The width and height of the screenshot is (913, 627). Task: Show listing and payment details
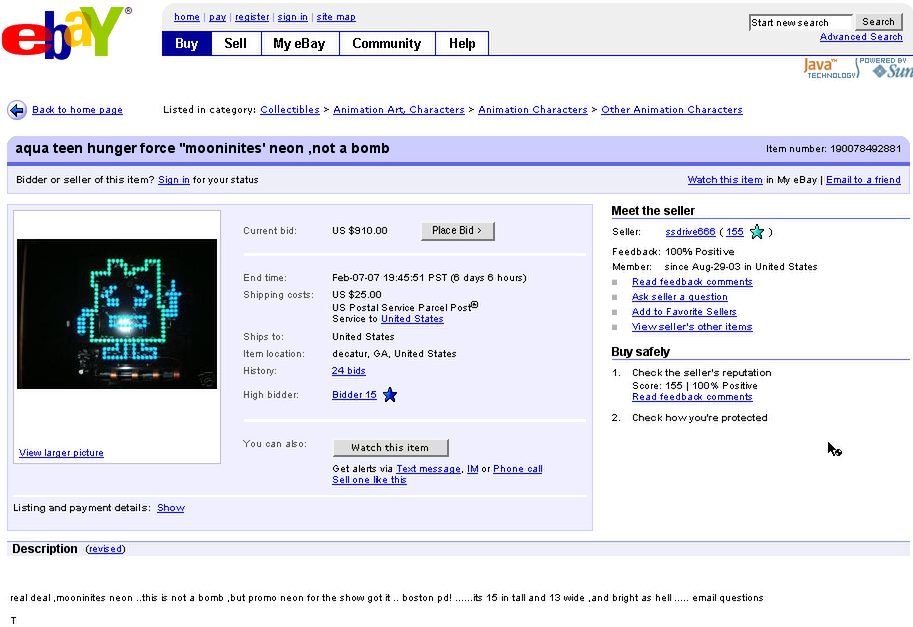[x=170, y=508]
